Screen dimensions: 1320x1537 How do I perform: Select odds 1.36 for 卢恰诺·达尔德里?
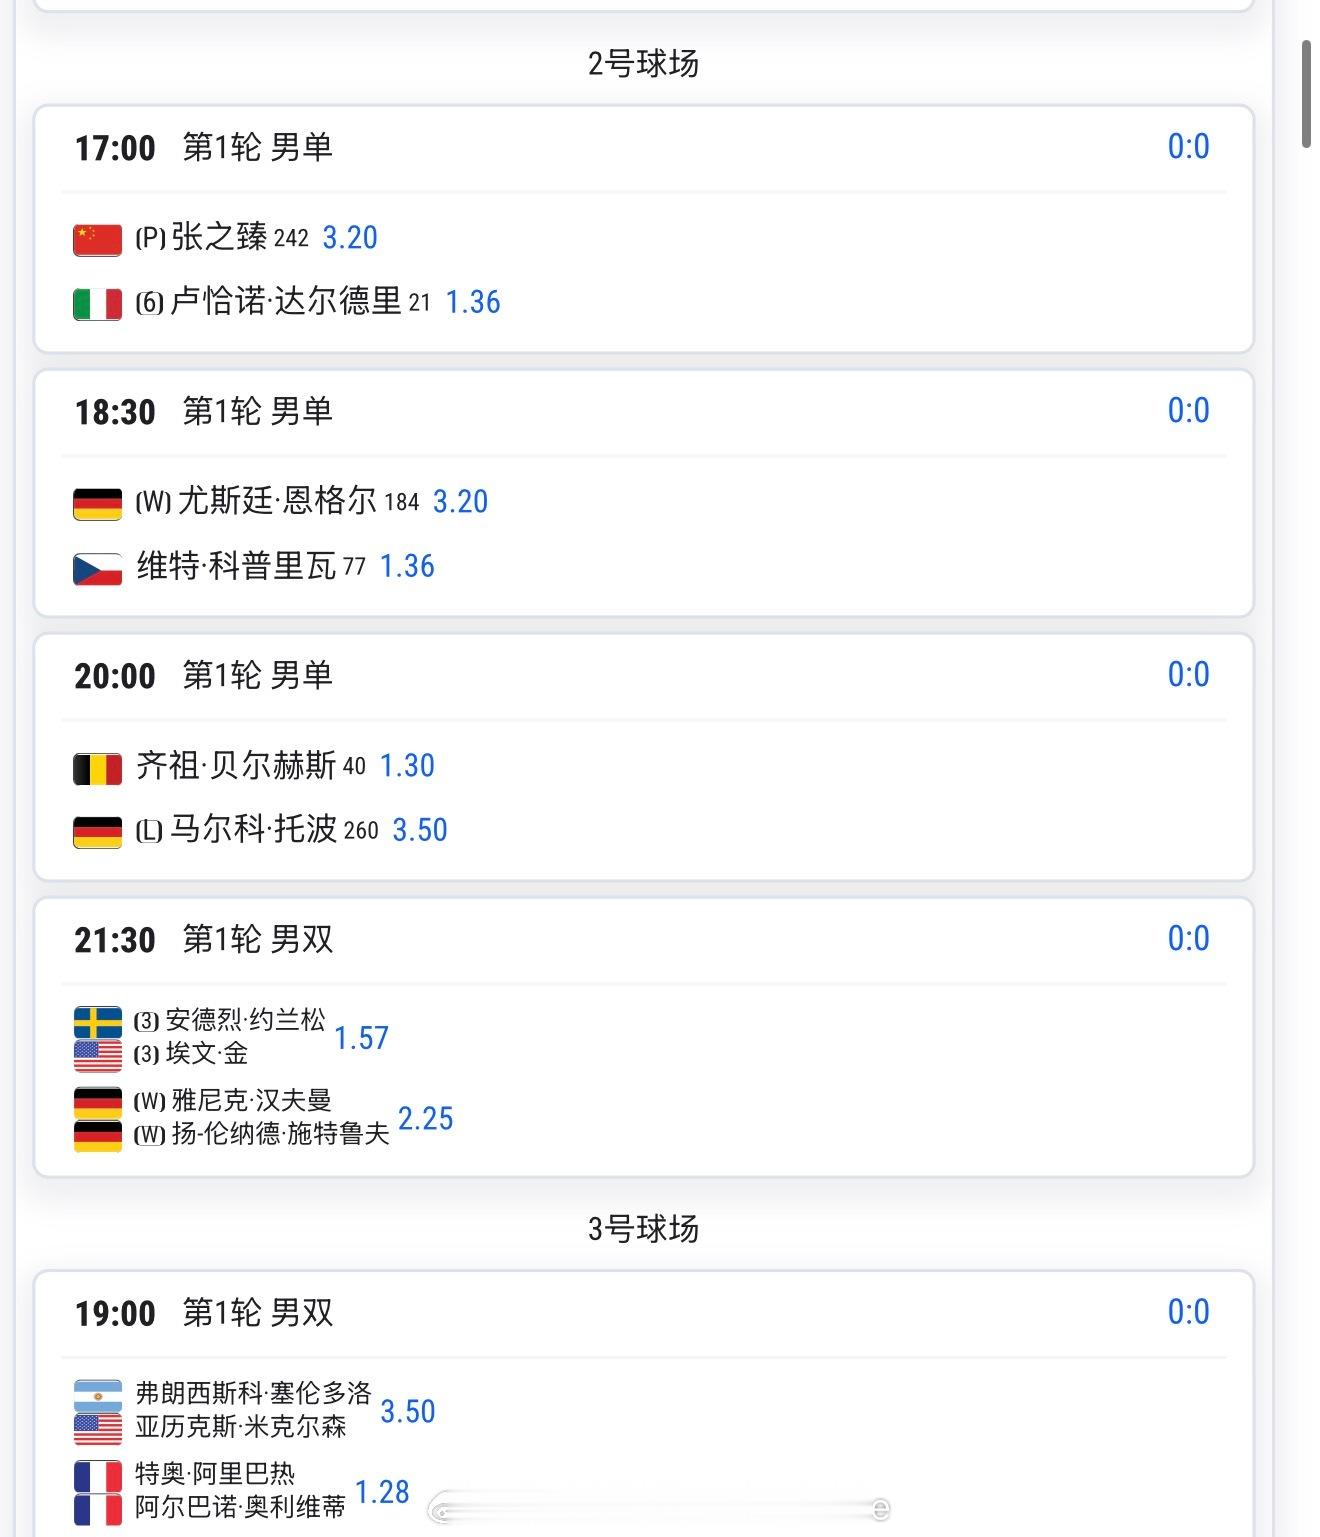click(472, 302)
